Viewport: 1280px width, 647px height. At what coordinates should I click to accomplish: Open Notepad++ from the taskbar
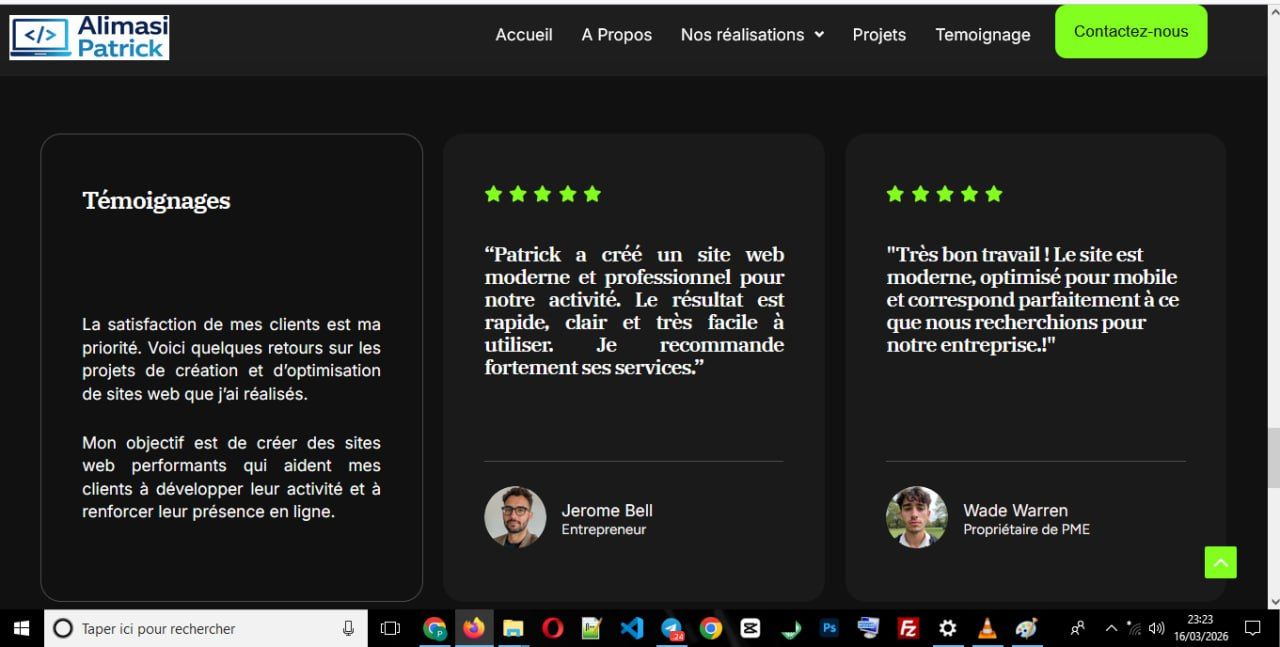tap(592, 628)
